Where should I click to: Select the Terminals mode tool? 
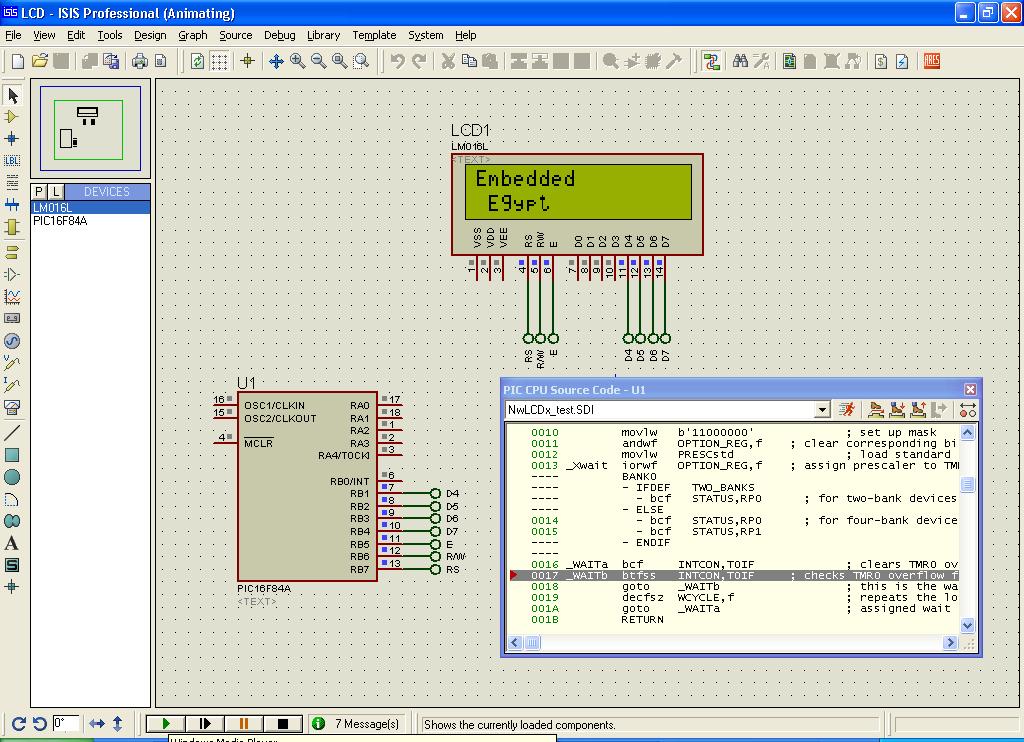tap(12, 252)
